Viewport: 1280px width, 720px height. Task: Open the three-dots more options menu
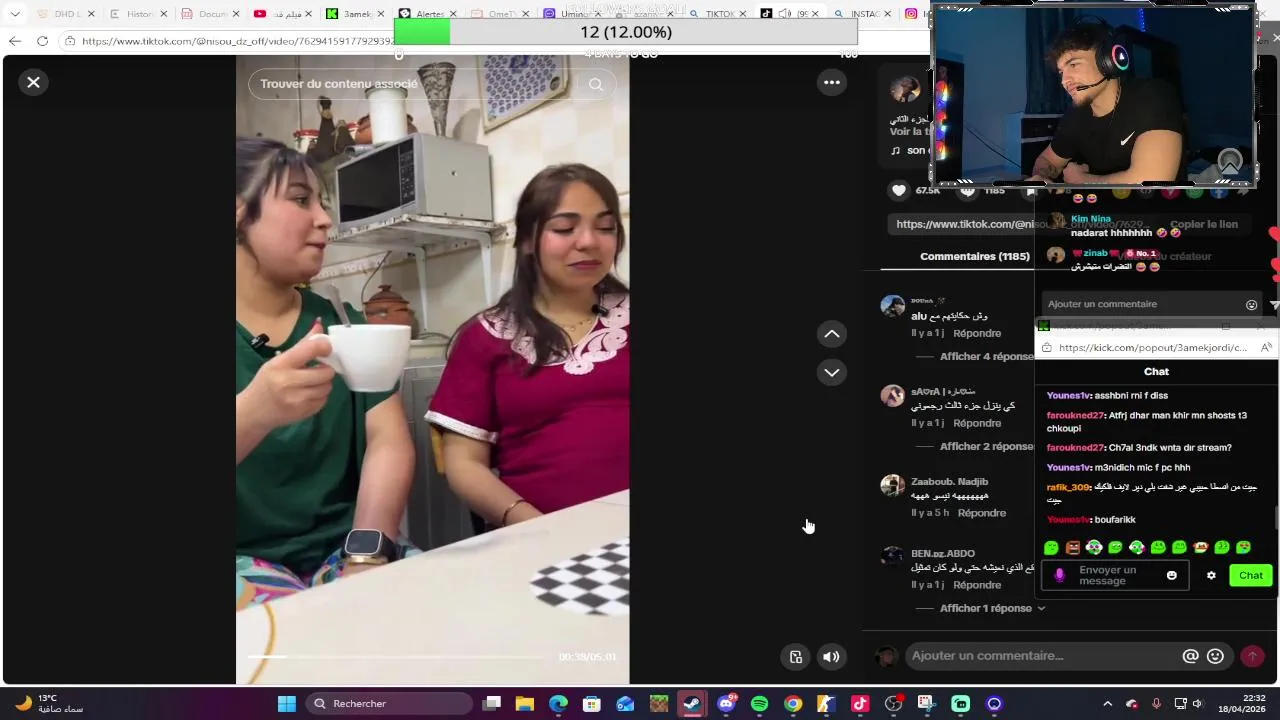click(831, 82)
